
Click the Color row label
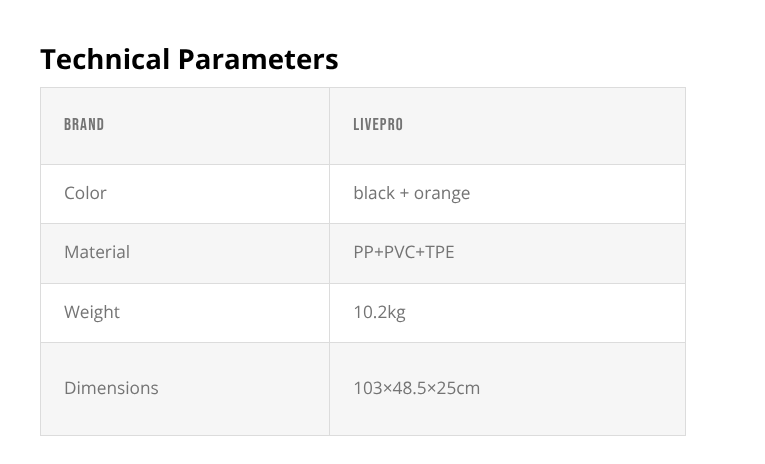click(85, 193)
